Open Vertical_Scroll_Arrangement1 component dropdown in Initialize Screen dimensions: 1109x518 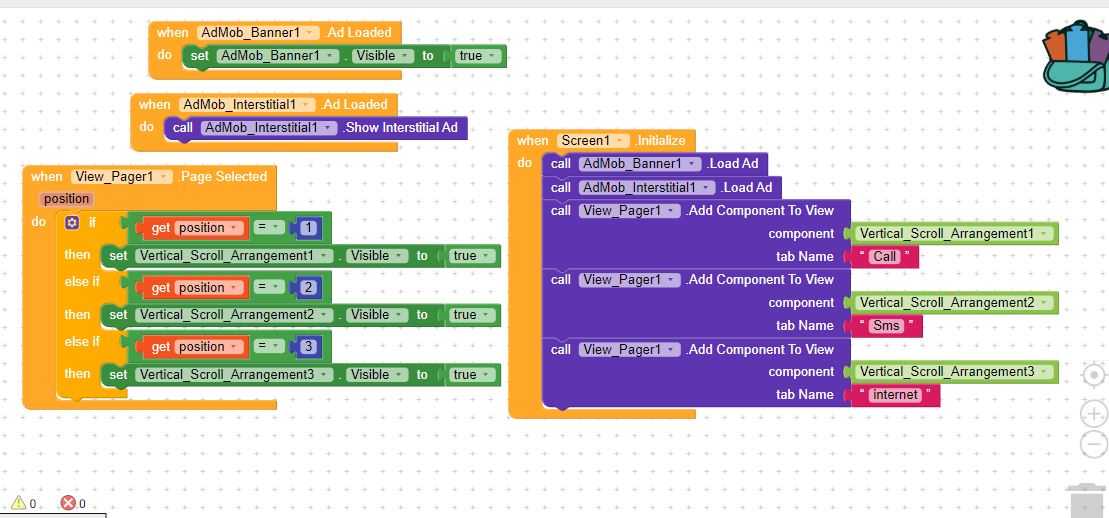954,234
